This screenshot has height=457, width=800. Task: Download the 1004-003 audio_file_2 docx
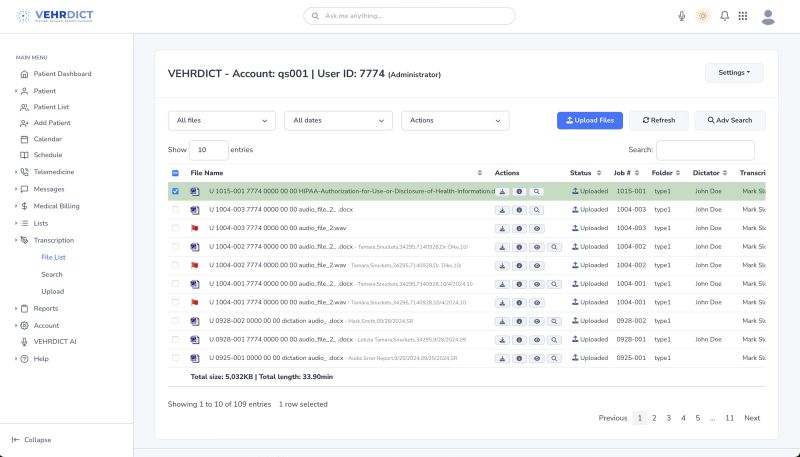pyautogui.click(x=502, y=210)
